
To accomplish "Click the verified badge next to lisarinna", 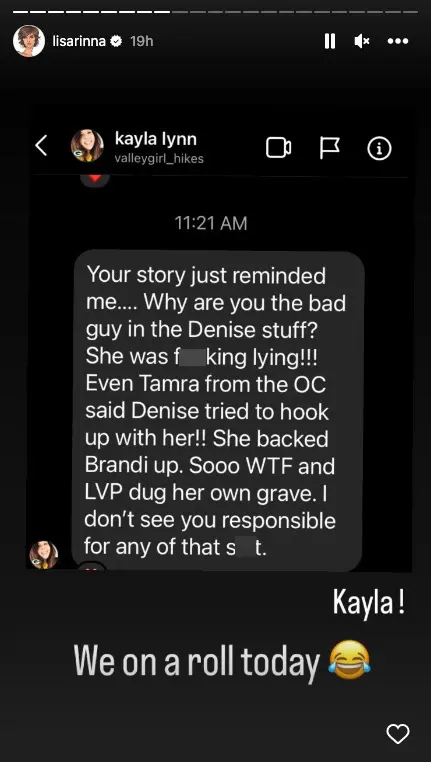I will click(x=117, y=42).
